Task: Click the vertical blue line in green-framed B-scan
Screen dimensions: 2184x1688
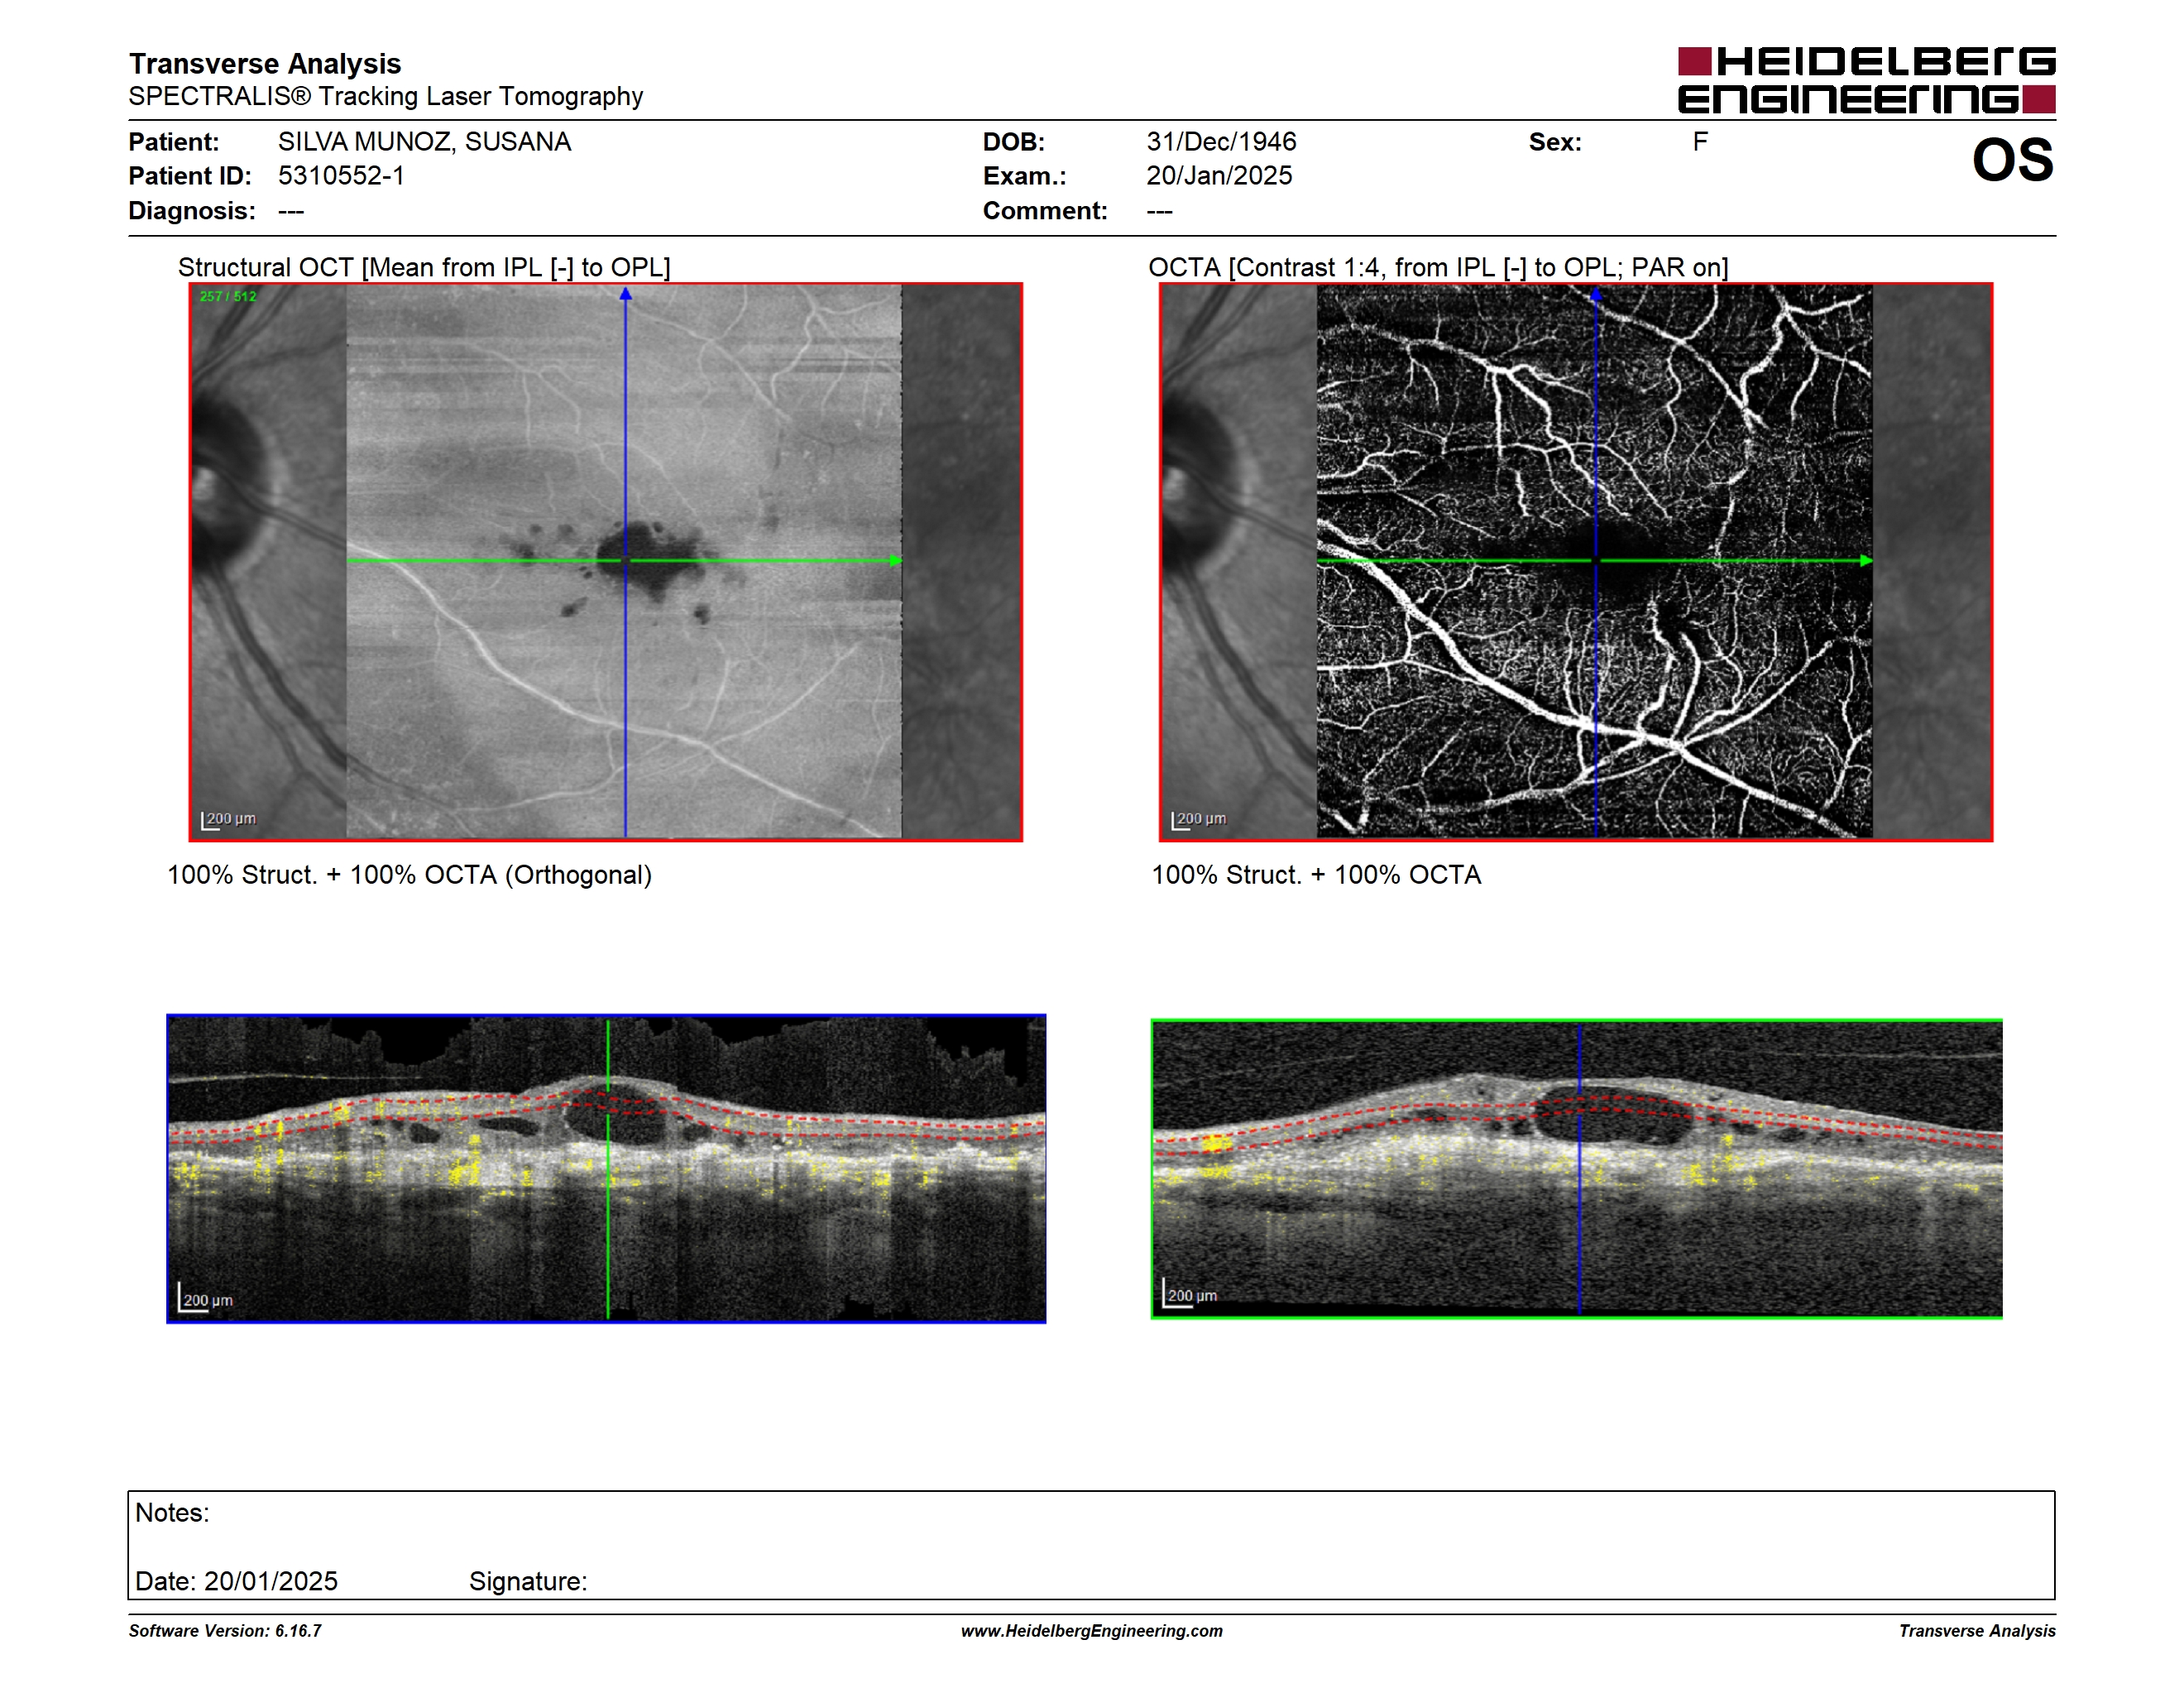Action: [1579, 1169]
